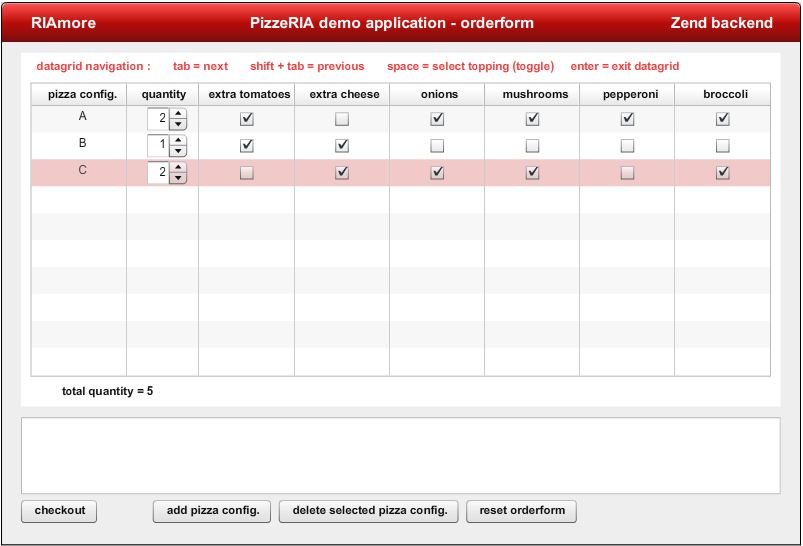Decrease quantity for pizza config C

[x=178, y=178]
